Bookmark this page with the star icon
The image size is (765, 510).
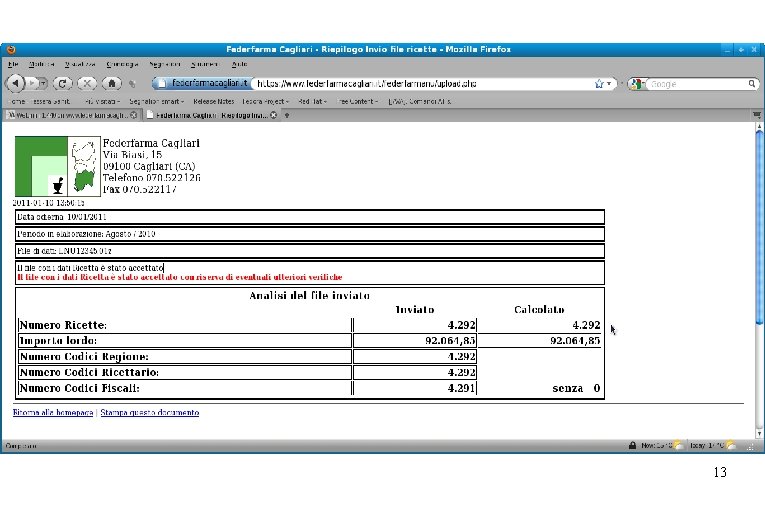[599, 84]
